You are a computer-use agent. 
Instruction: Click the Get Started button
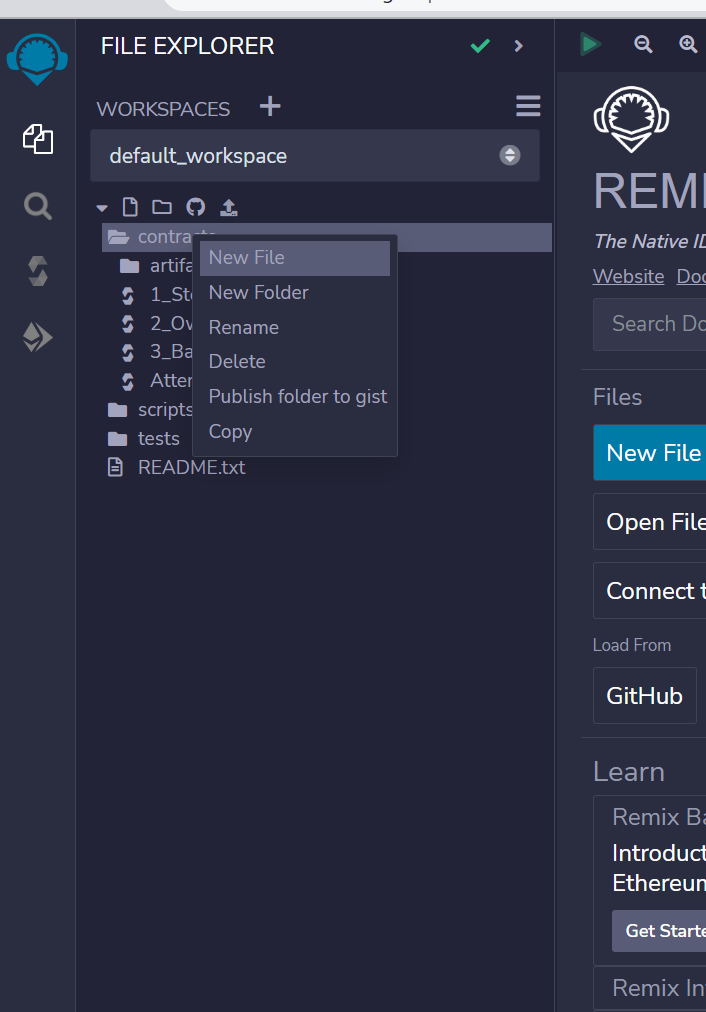(x=659, y=931)
